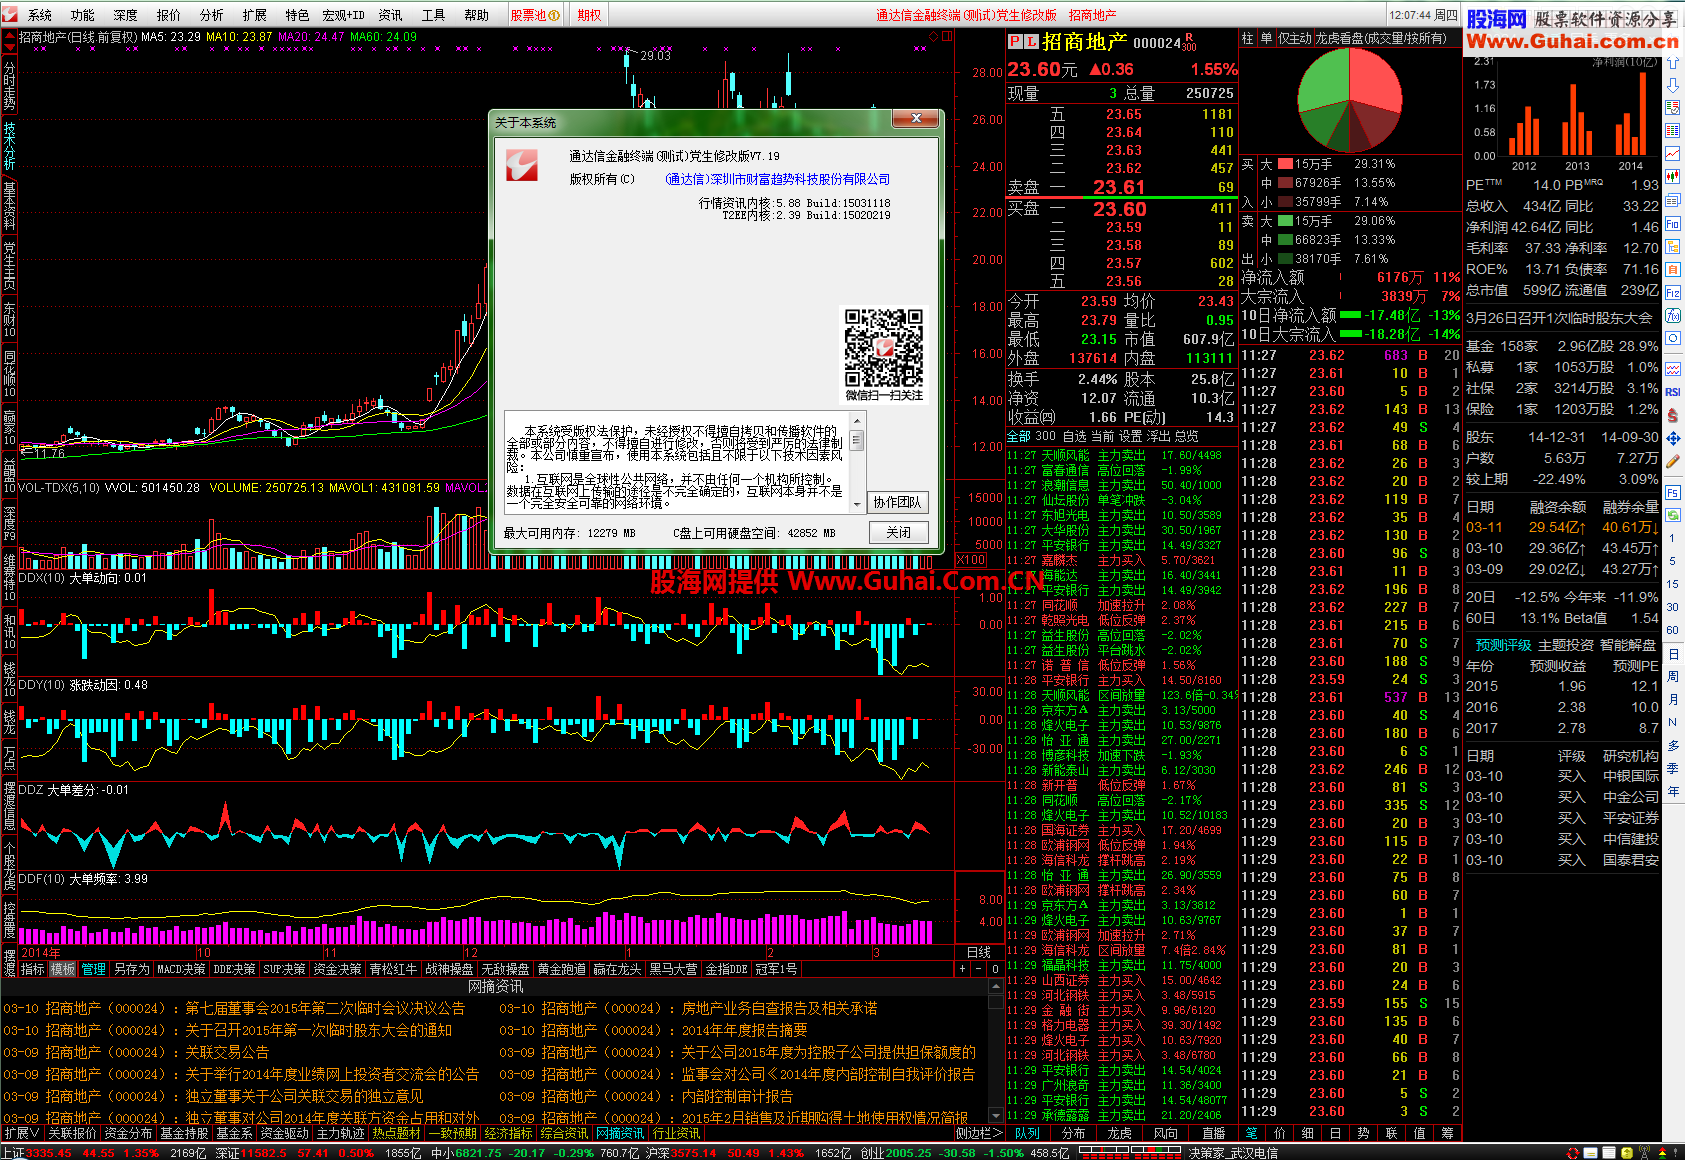This screenshot has height=1160, width=1685.
Task: Select the red trend line chart icon
Action: pyautogui.click(x=1672, y=154)
